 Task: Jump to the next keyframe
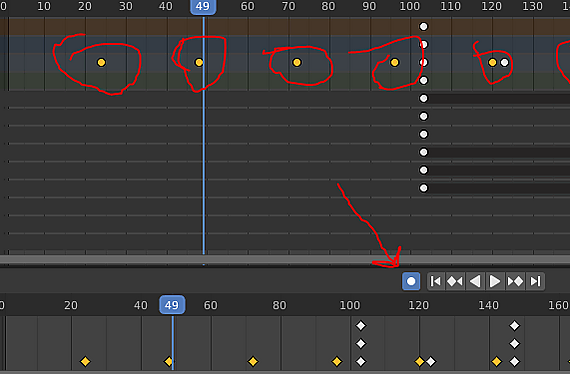tap(515, 281)
